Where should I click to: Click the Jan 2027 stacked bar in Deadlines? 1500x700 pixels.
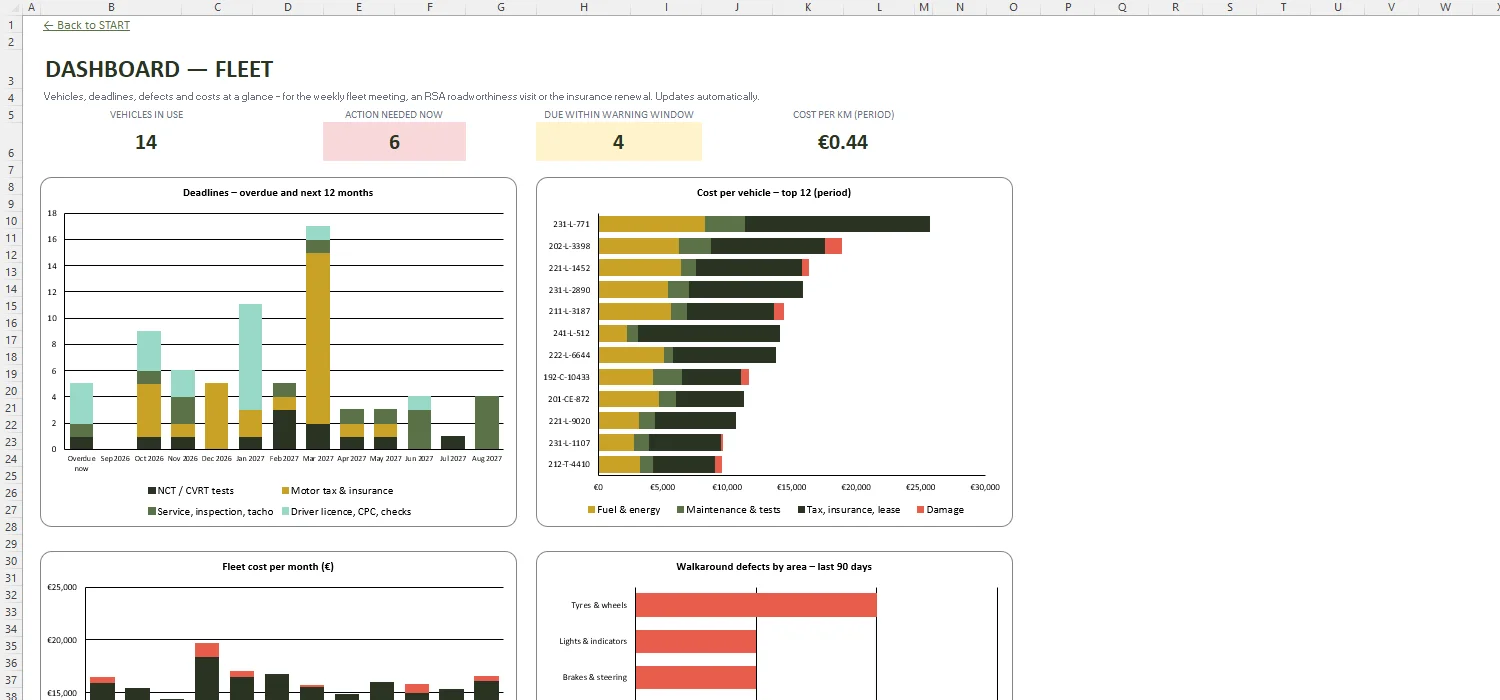tap(250, 376)
